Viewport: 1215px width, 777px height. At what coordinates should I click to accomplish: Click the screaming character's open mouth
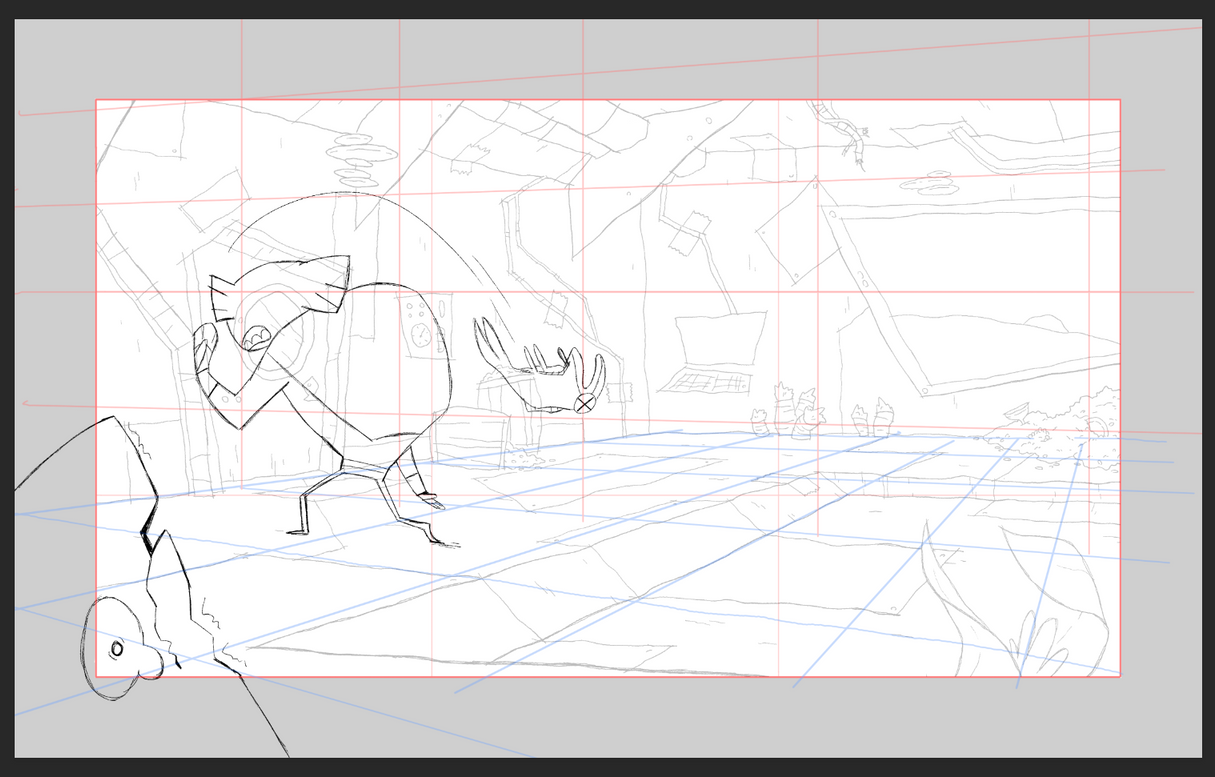click(255, 337)
